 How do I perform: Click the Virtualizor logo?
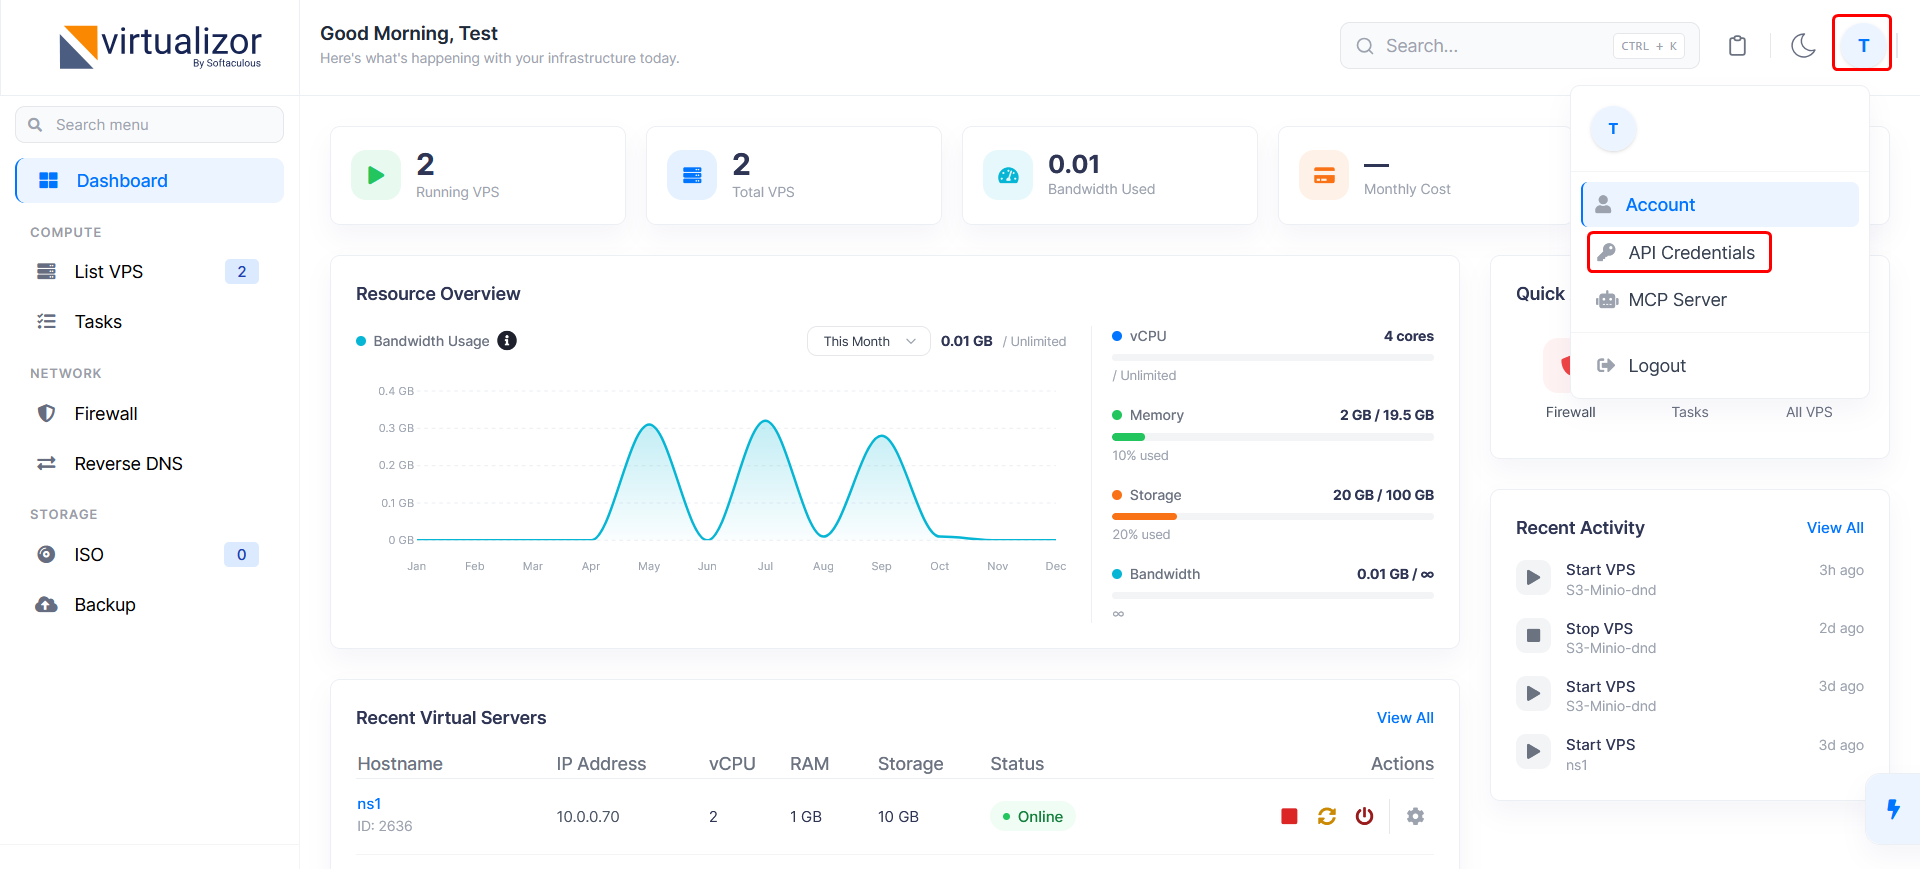160,46
